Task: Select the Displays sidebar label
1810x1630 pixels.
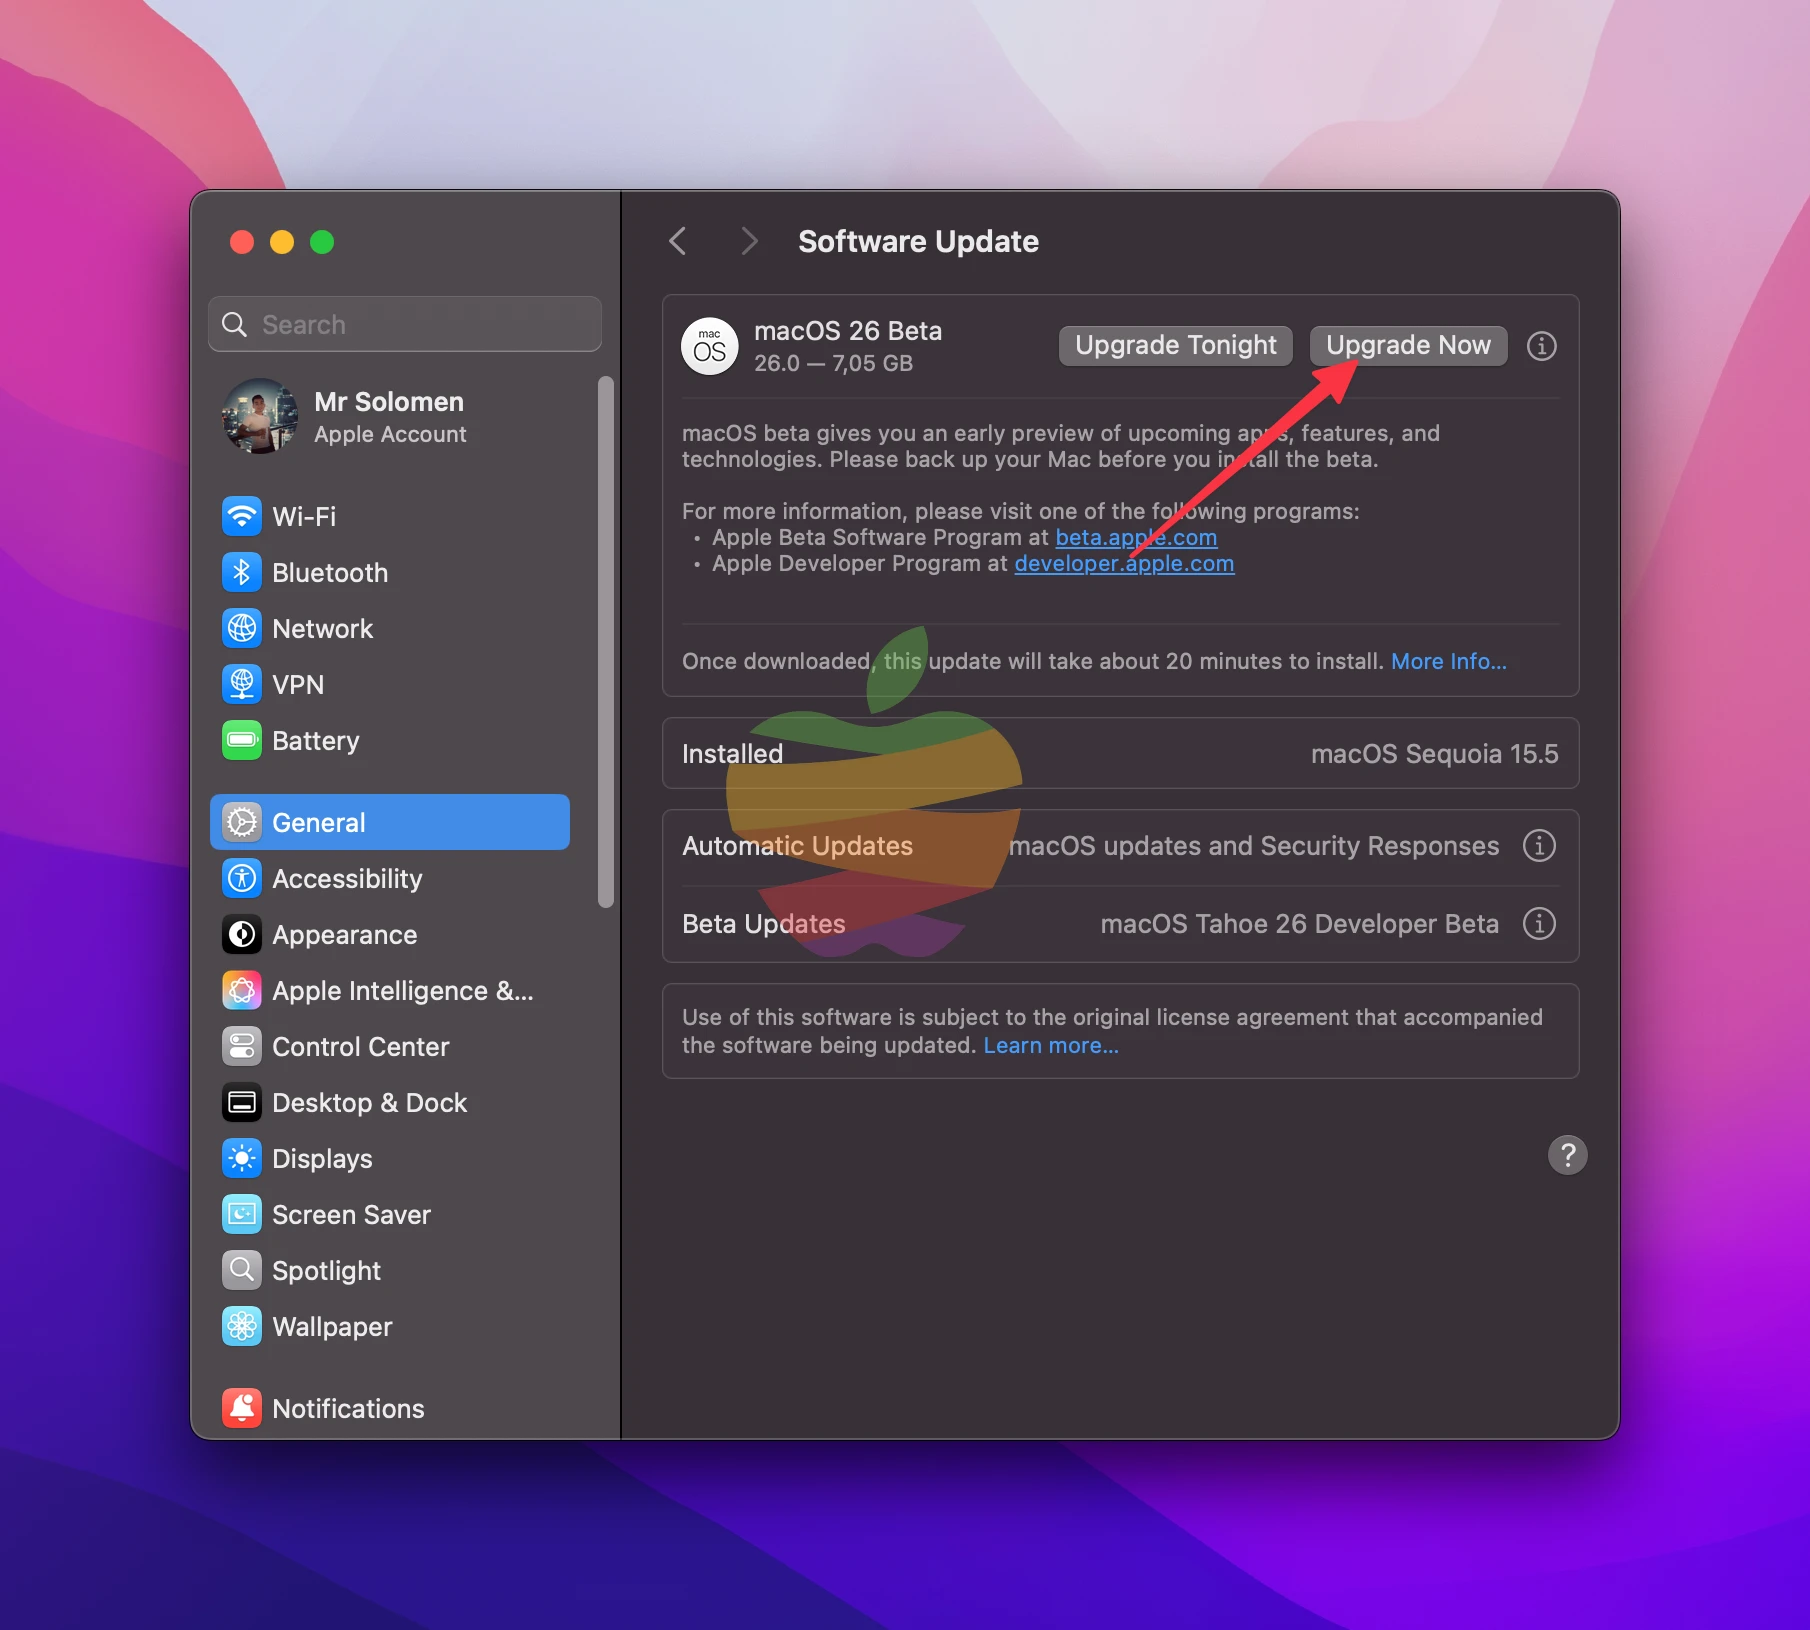Action: coord(322,1159)
